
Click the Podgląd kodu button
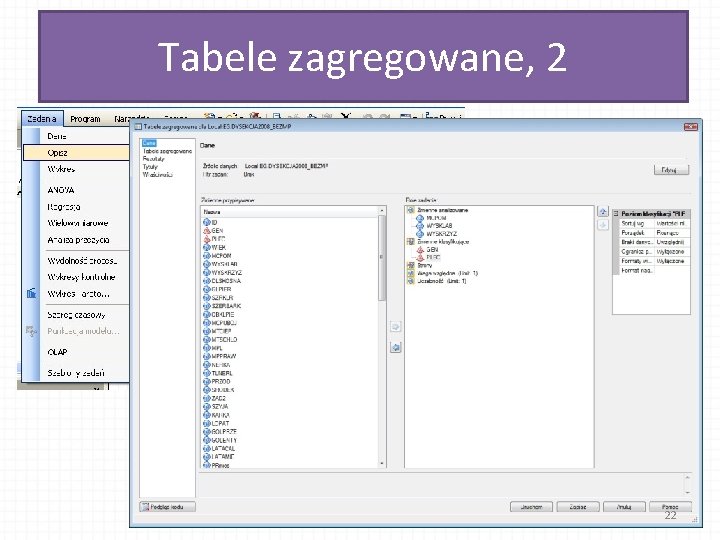167,507
